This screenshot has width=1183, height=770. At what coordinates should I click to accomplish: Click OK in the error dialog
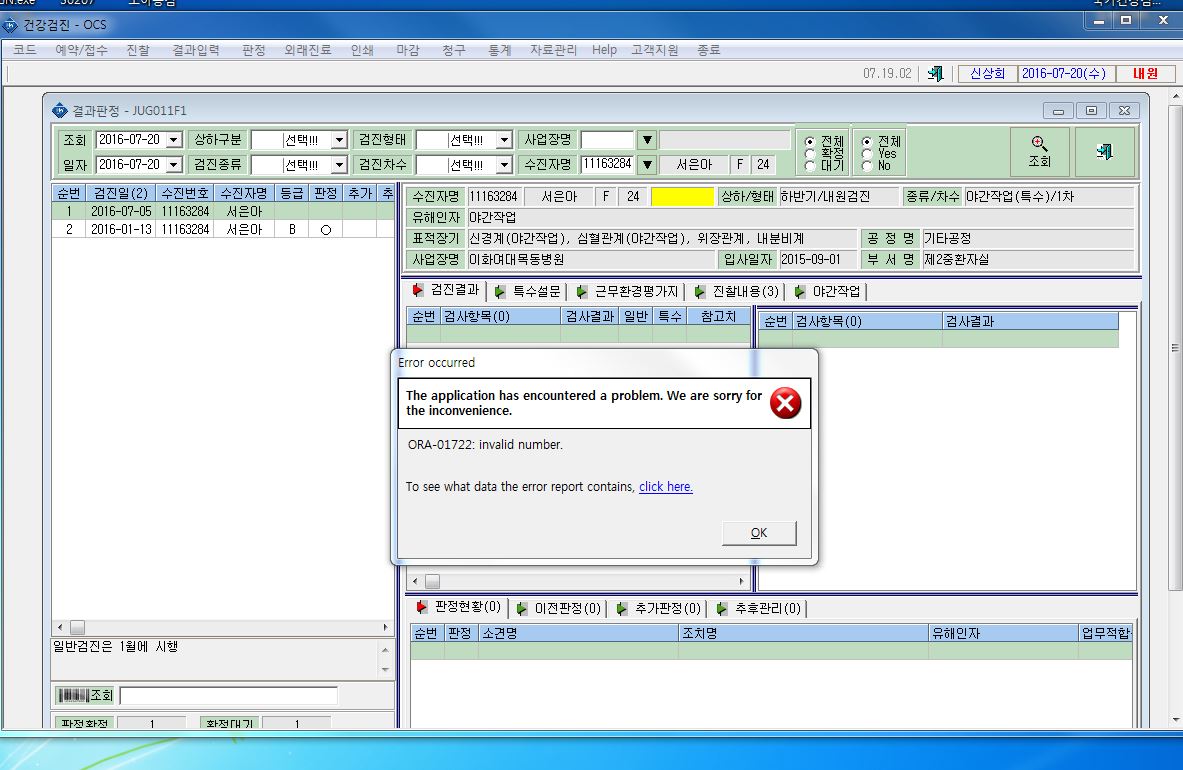coord(759,533)
